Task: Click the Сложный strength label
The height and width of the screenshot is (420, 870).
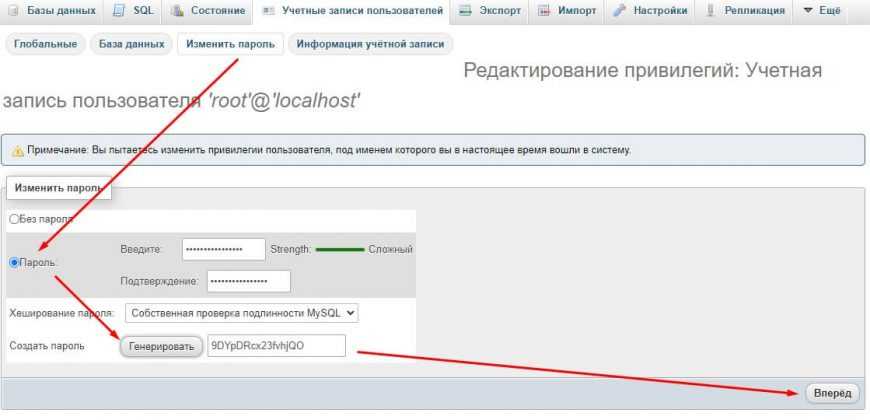Action: point(391,250)
